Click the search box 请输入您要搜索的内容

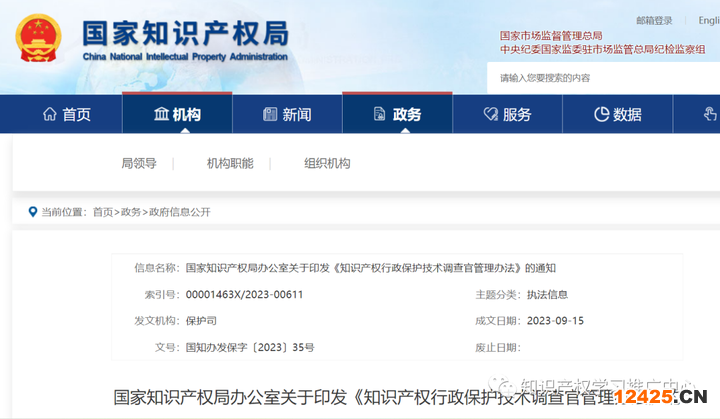click(x=600, y=78)
